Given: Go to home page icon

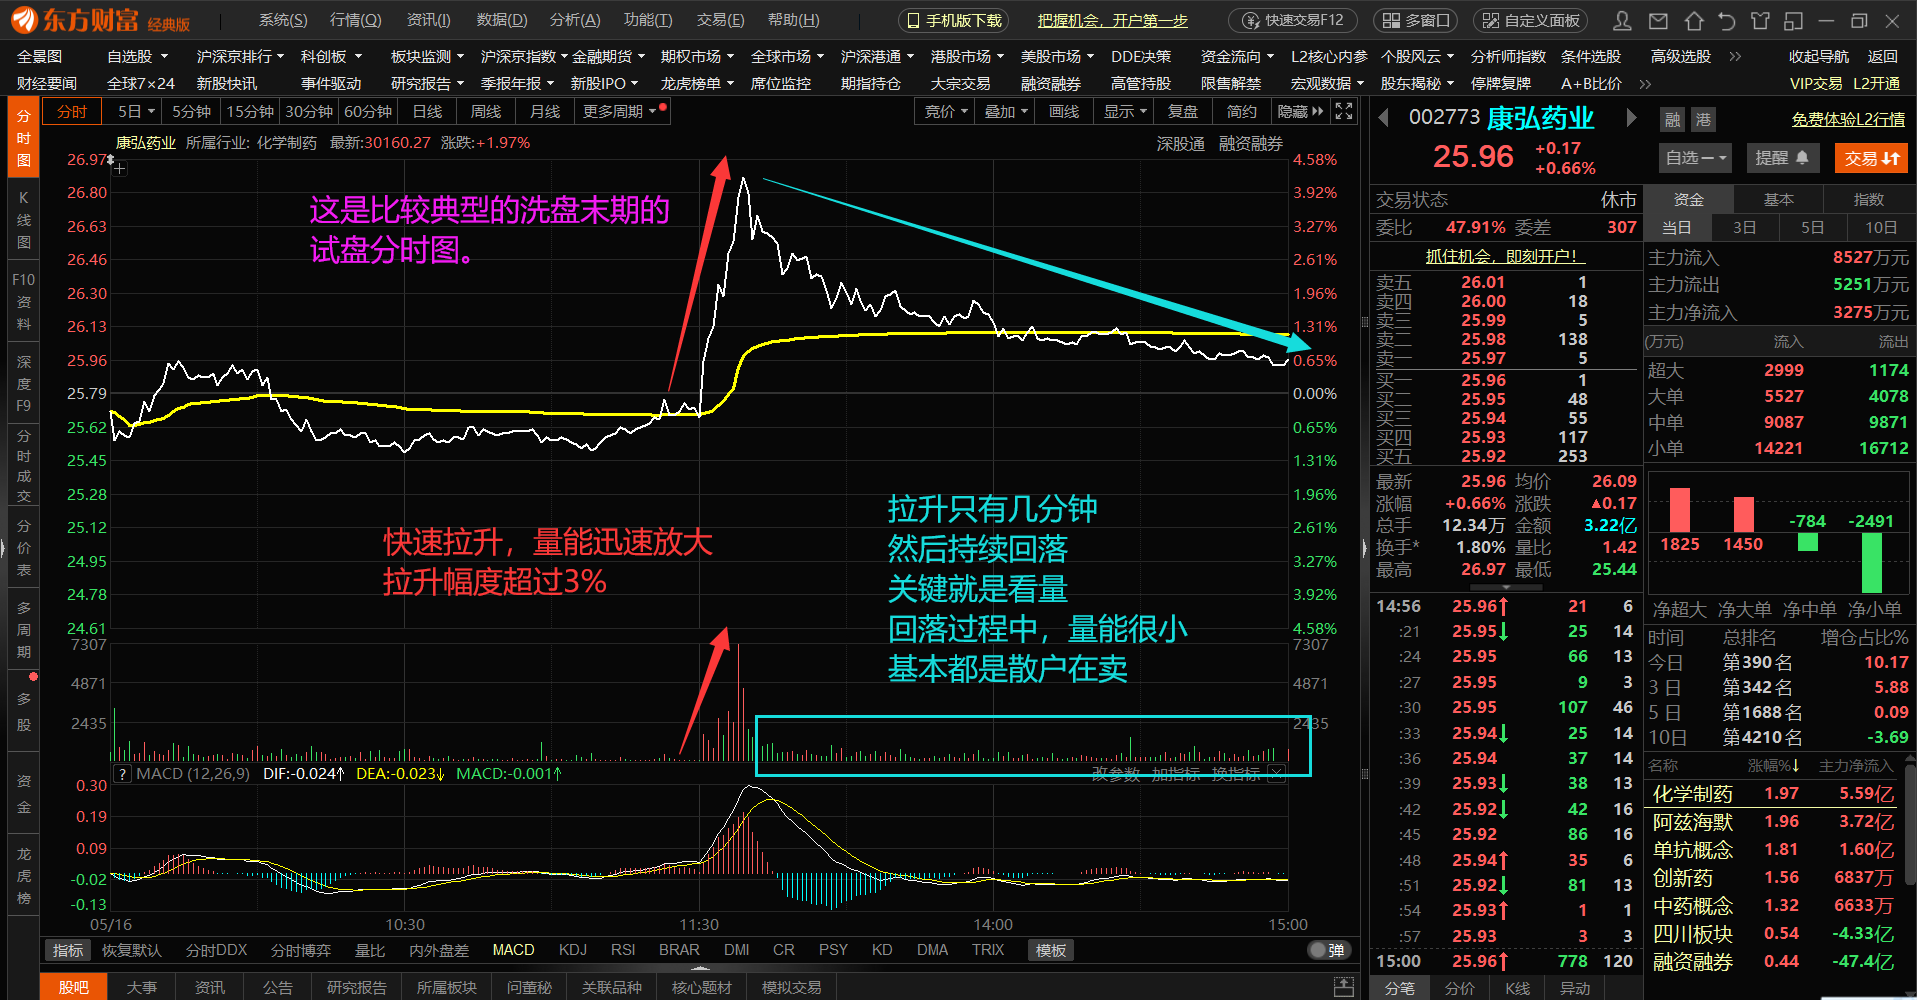Looking at the screenshot, I should [1693, 20].
